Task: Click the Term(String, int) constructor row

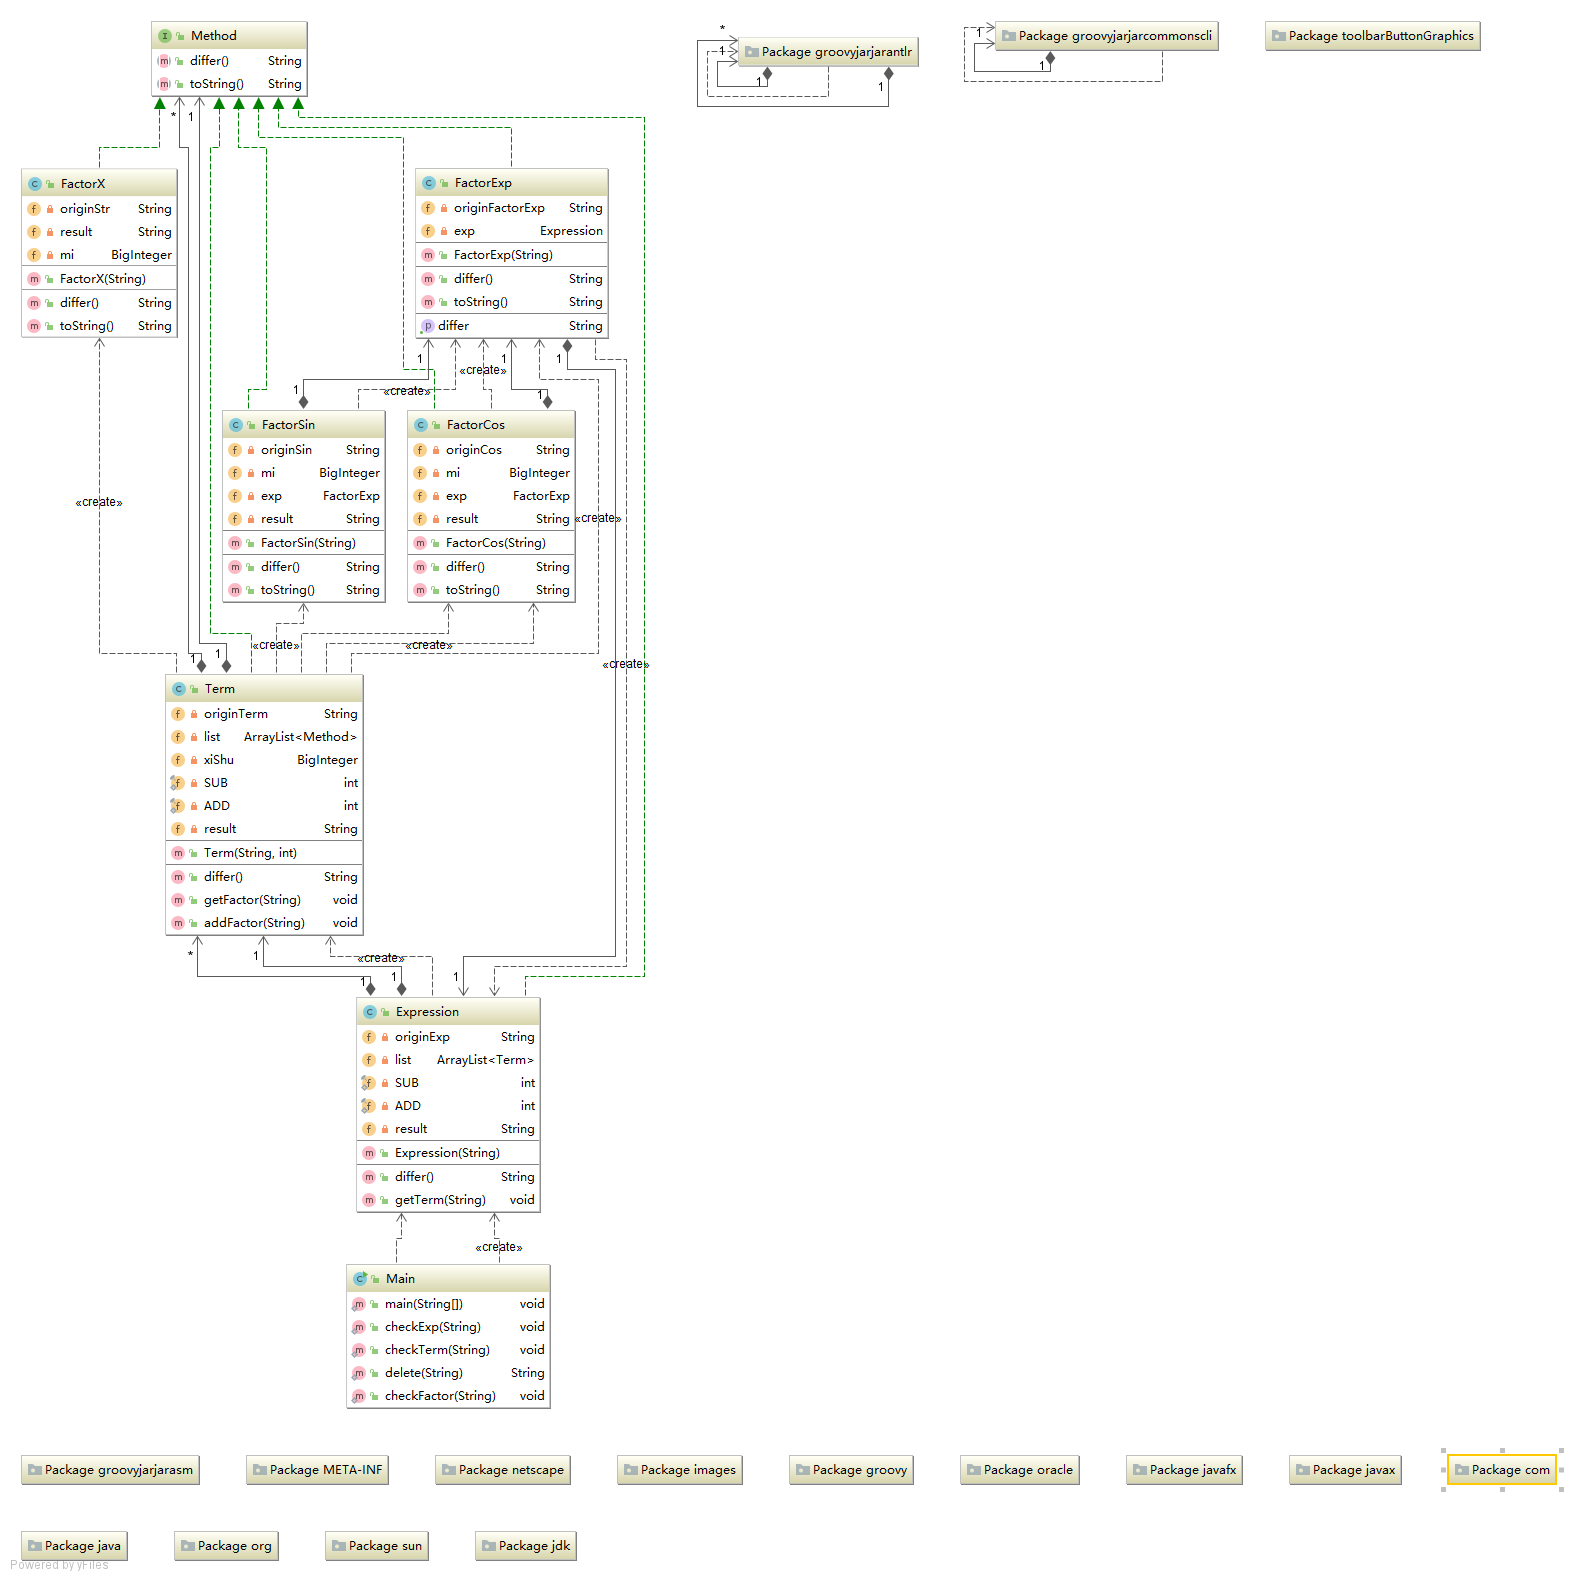Action: tap(264, 853)
